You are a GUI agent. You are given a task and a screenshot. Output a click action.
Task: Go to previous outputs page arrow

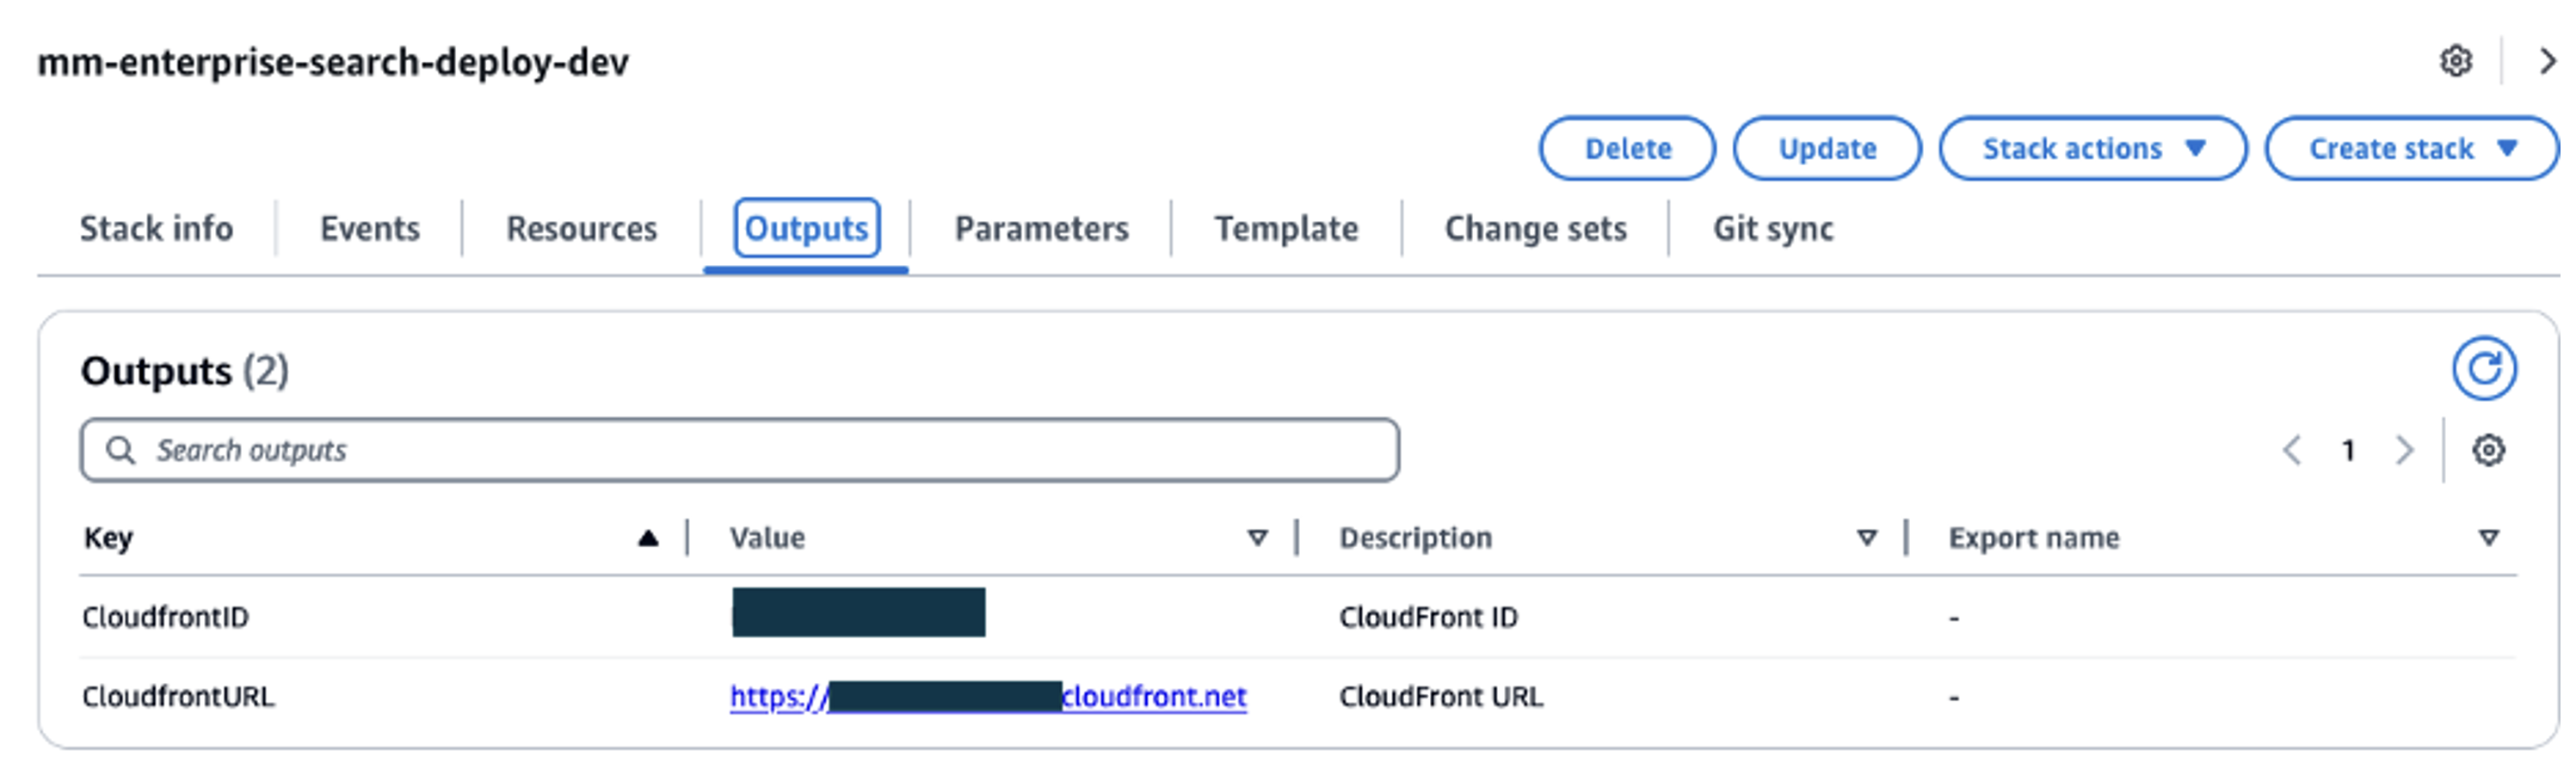click(2292, 450)
